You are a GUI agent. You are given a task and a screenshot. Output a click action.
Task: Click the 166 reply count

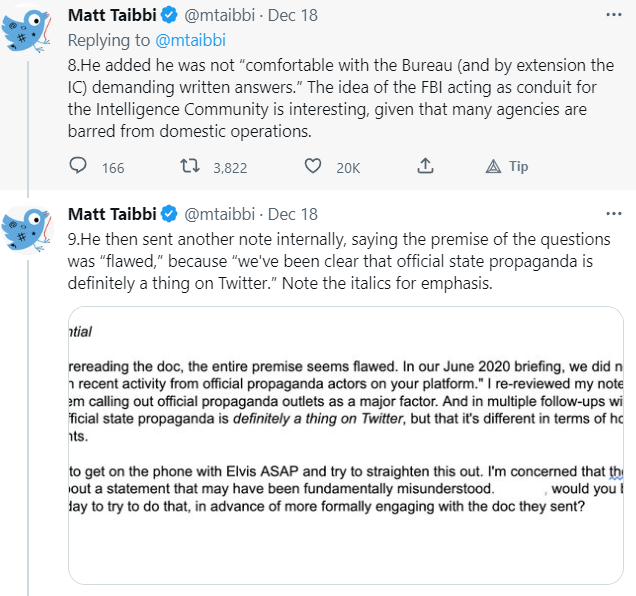[113, 168]
